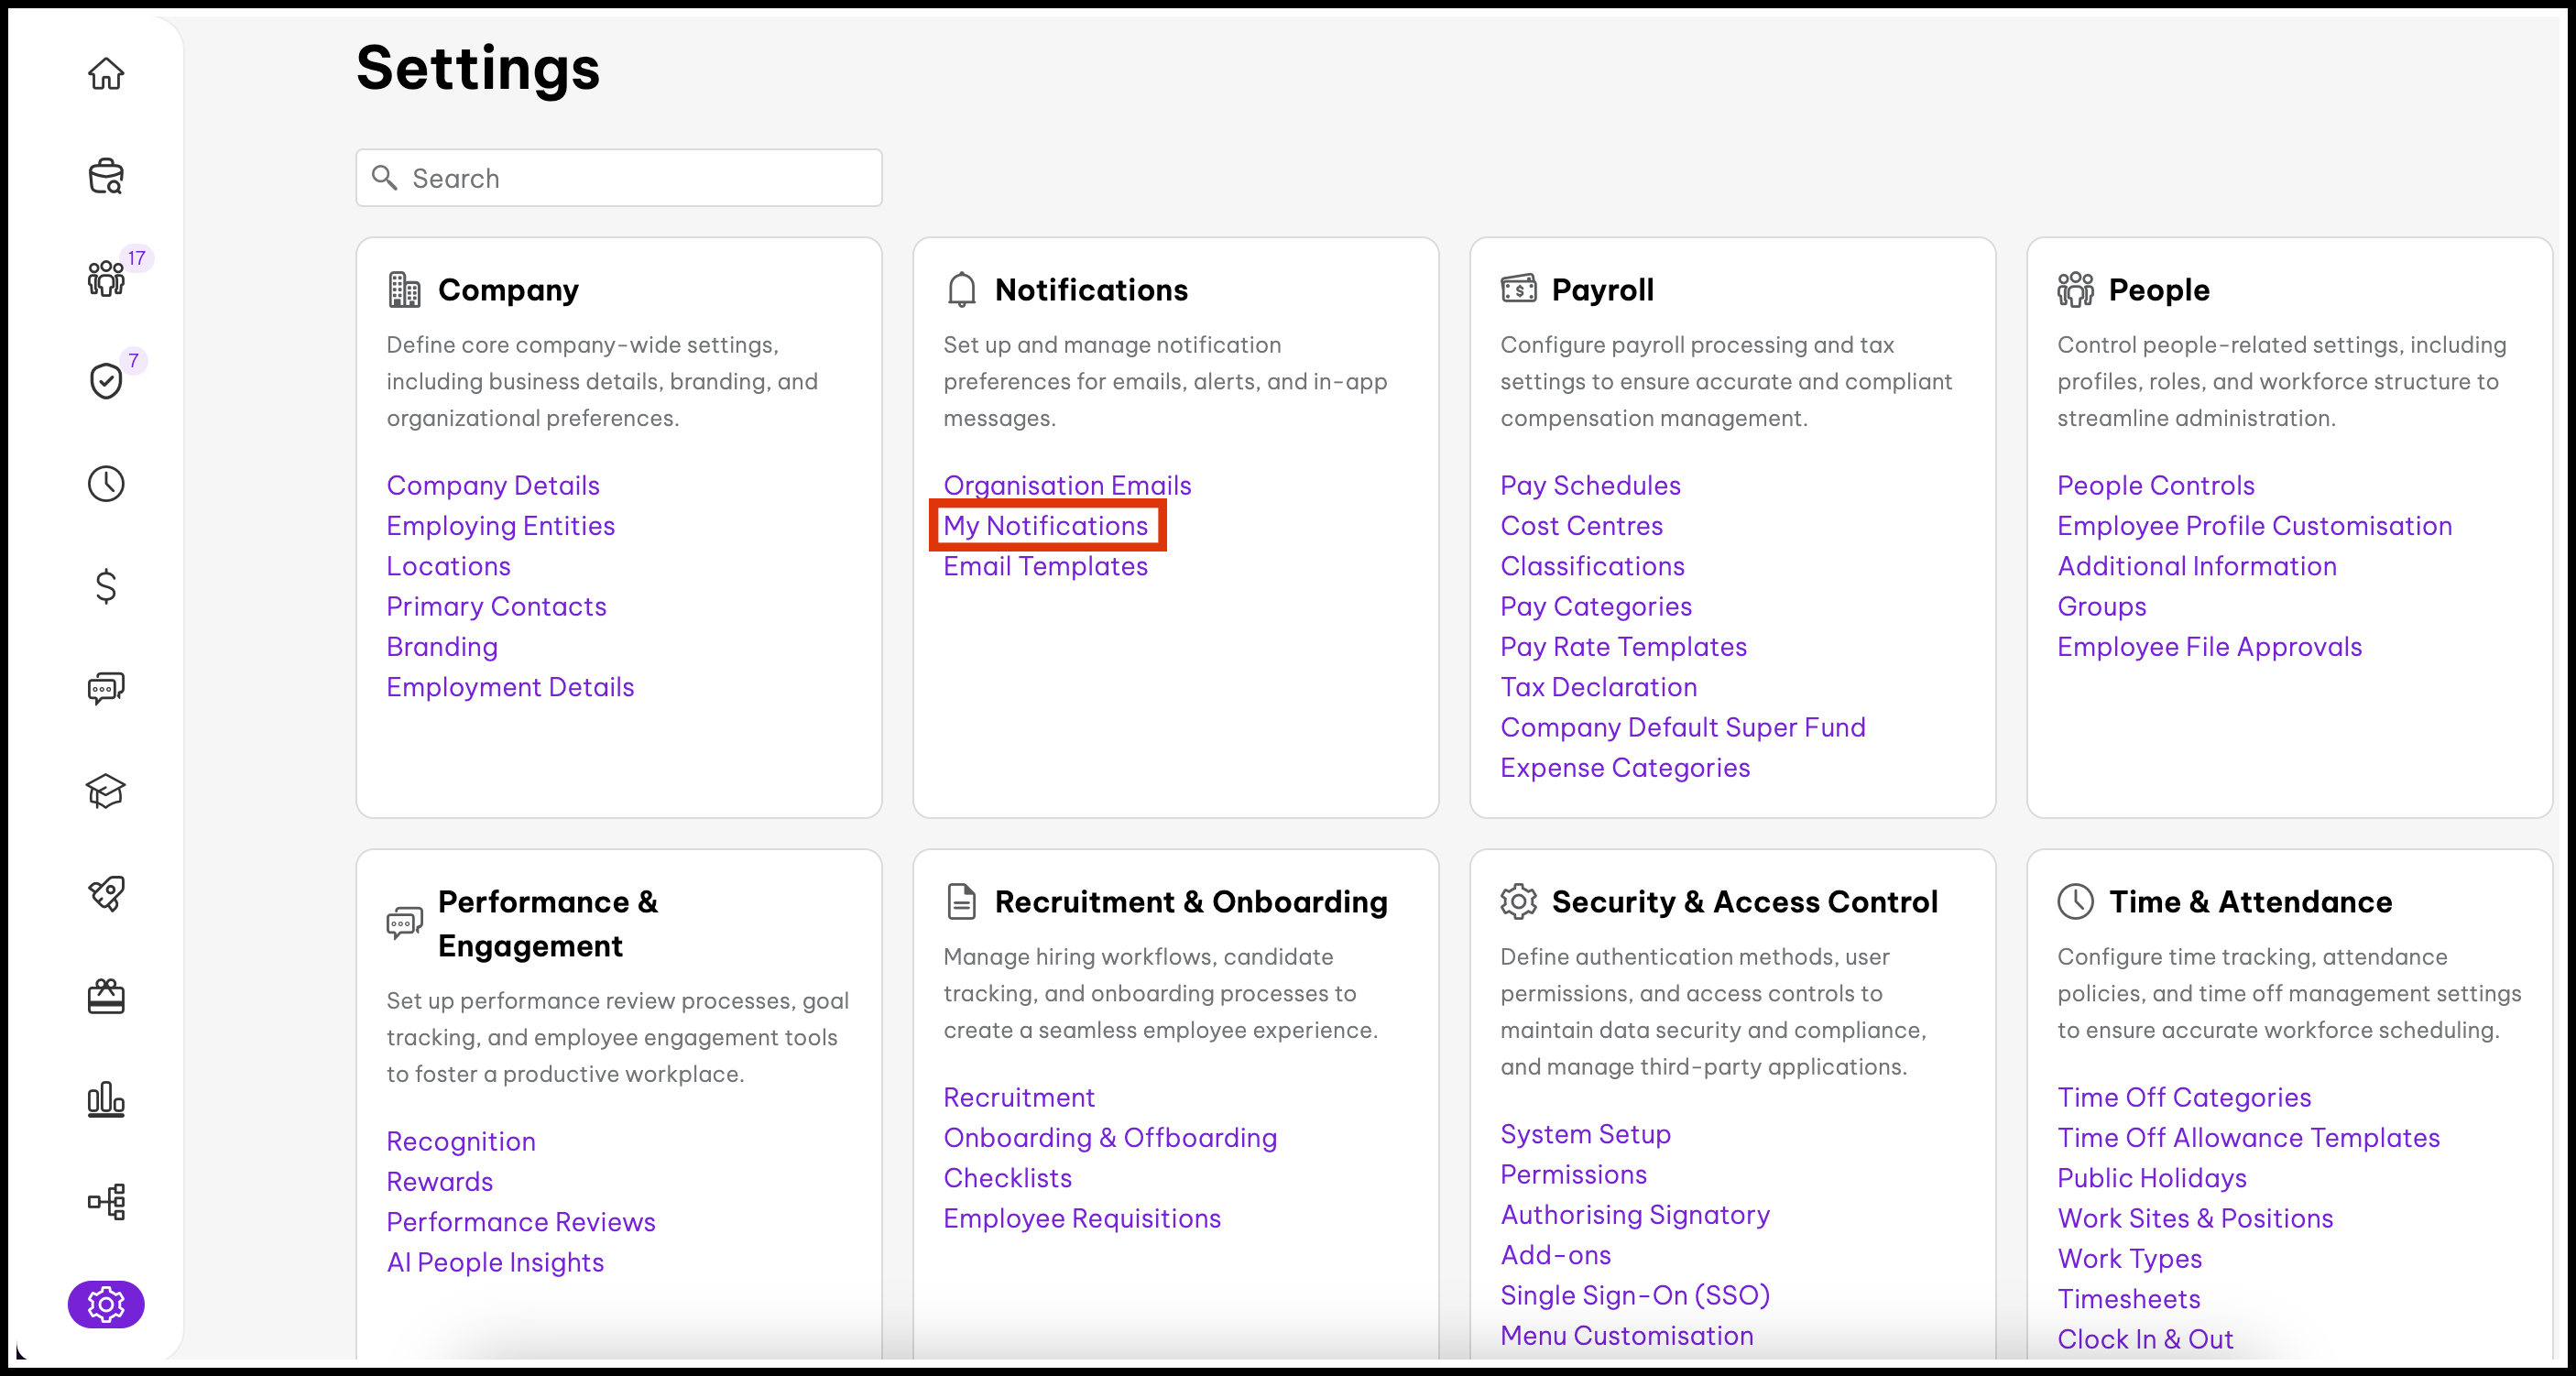Open the bar chart reports icon
Viewport: 2576px width, 1376px height.
106,1099
